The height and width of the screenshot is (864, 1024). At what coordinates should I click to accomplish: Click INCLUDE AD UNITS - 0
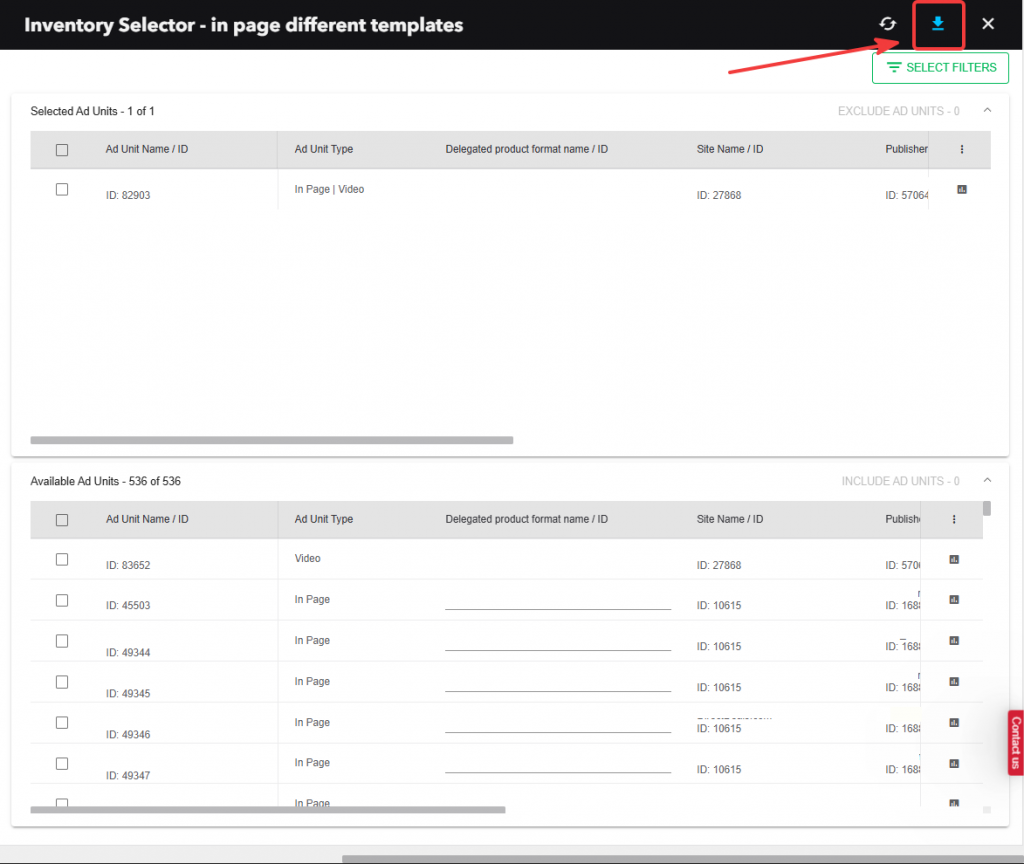point(901,481)
